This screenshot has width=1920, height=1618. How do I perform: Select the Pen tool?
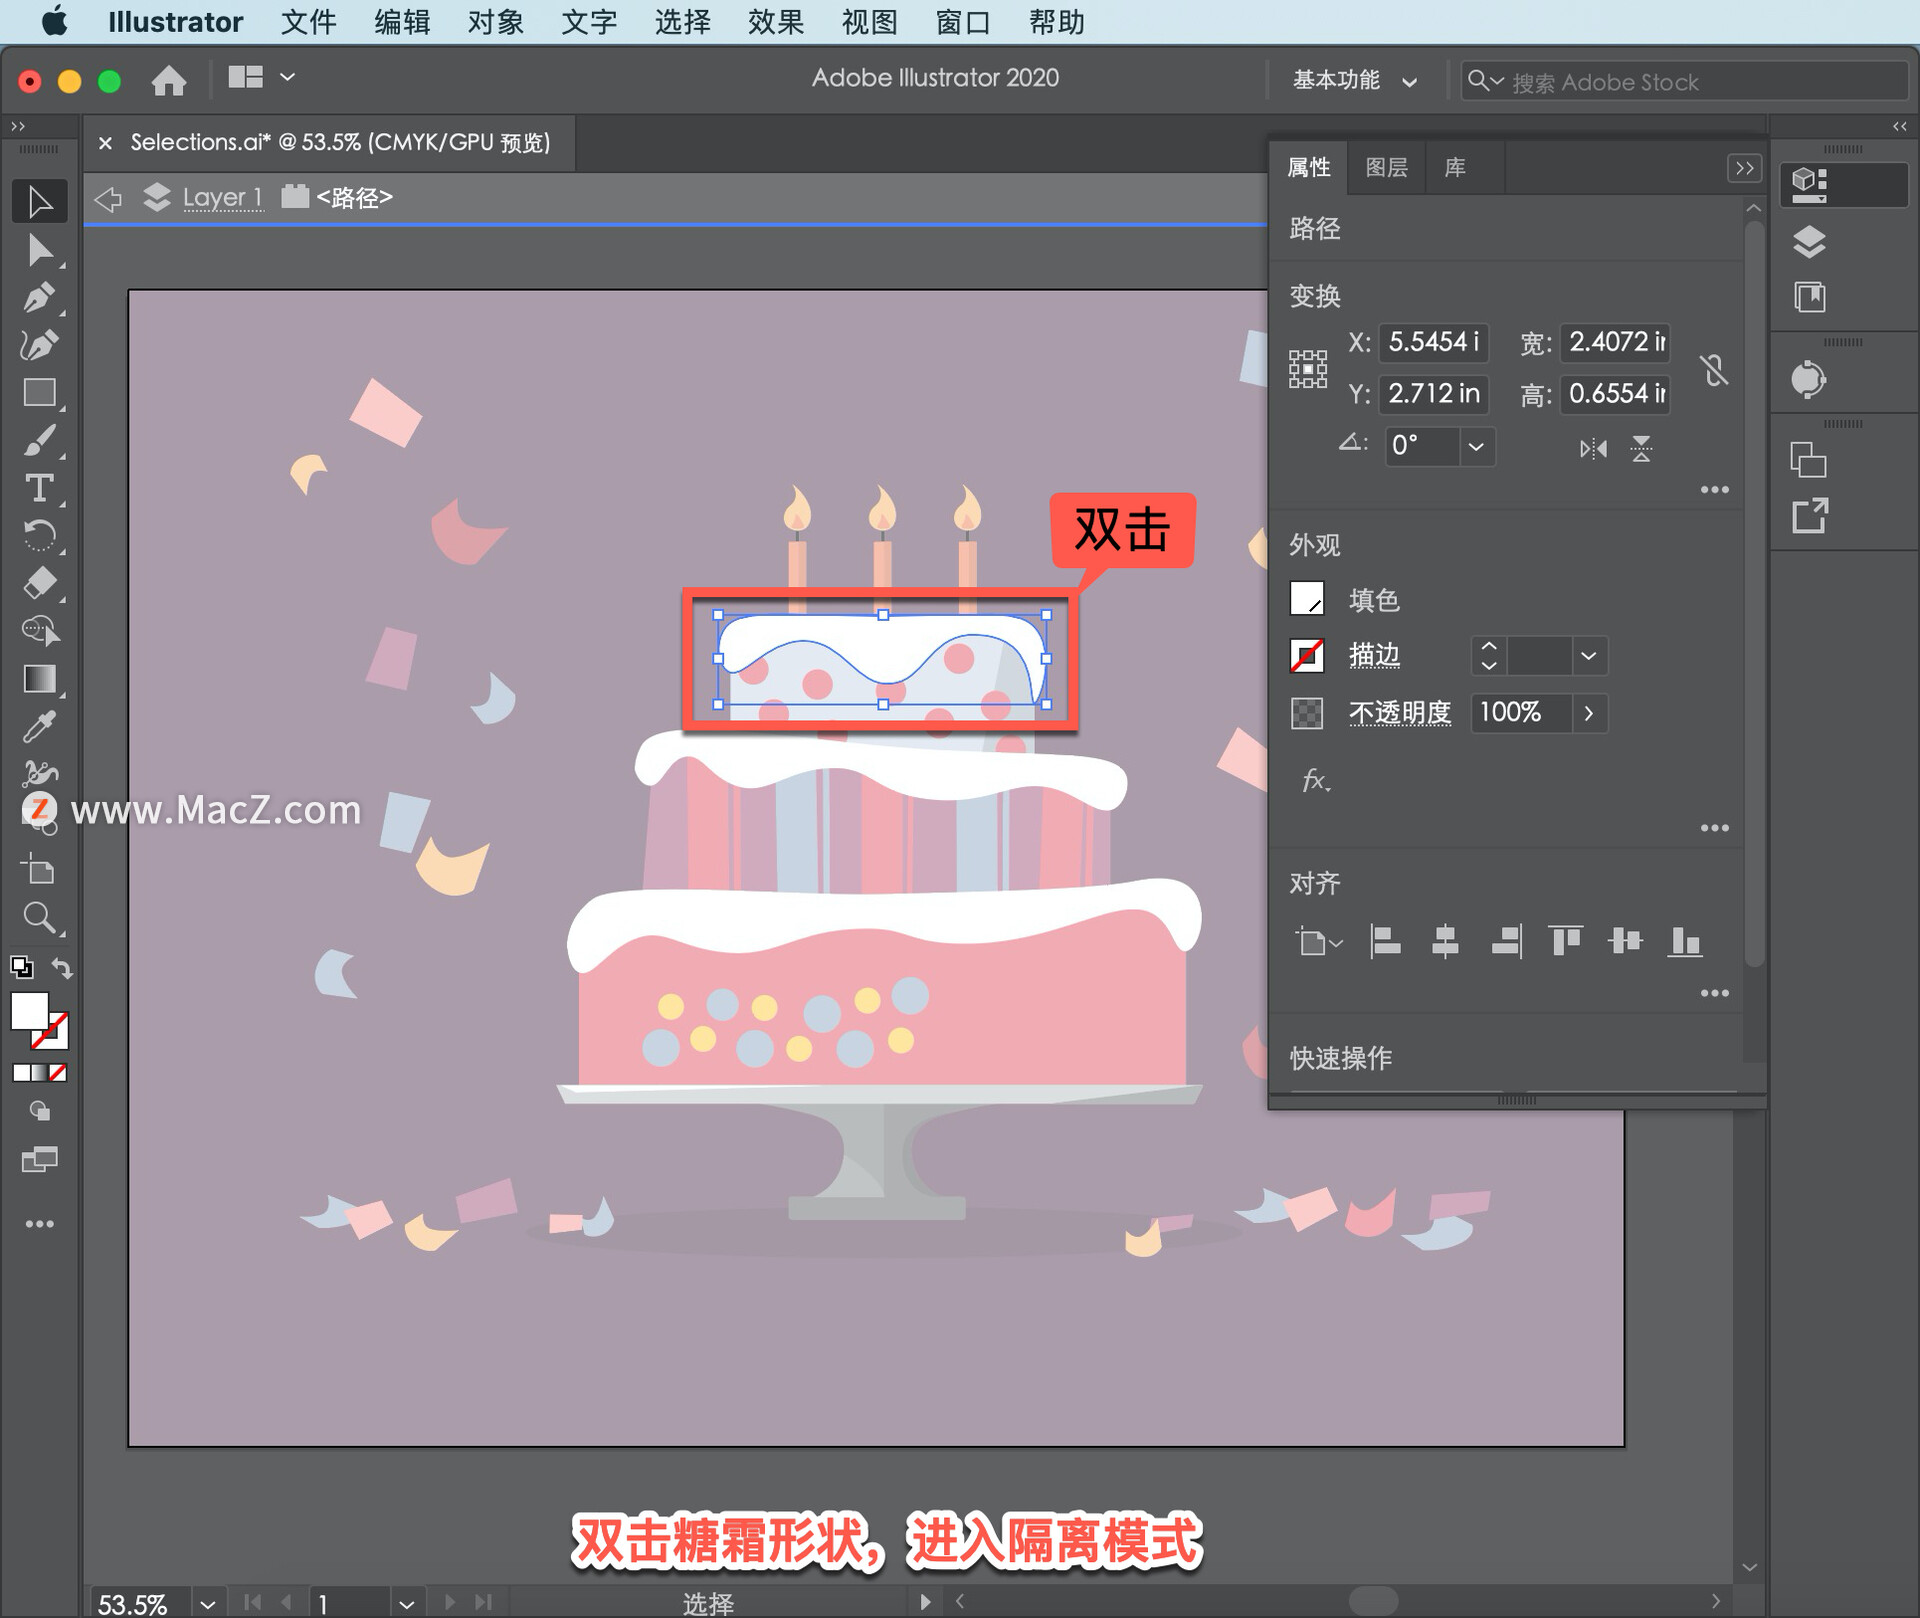pos(40,297)
